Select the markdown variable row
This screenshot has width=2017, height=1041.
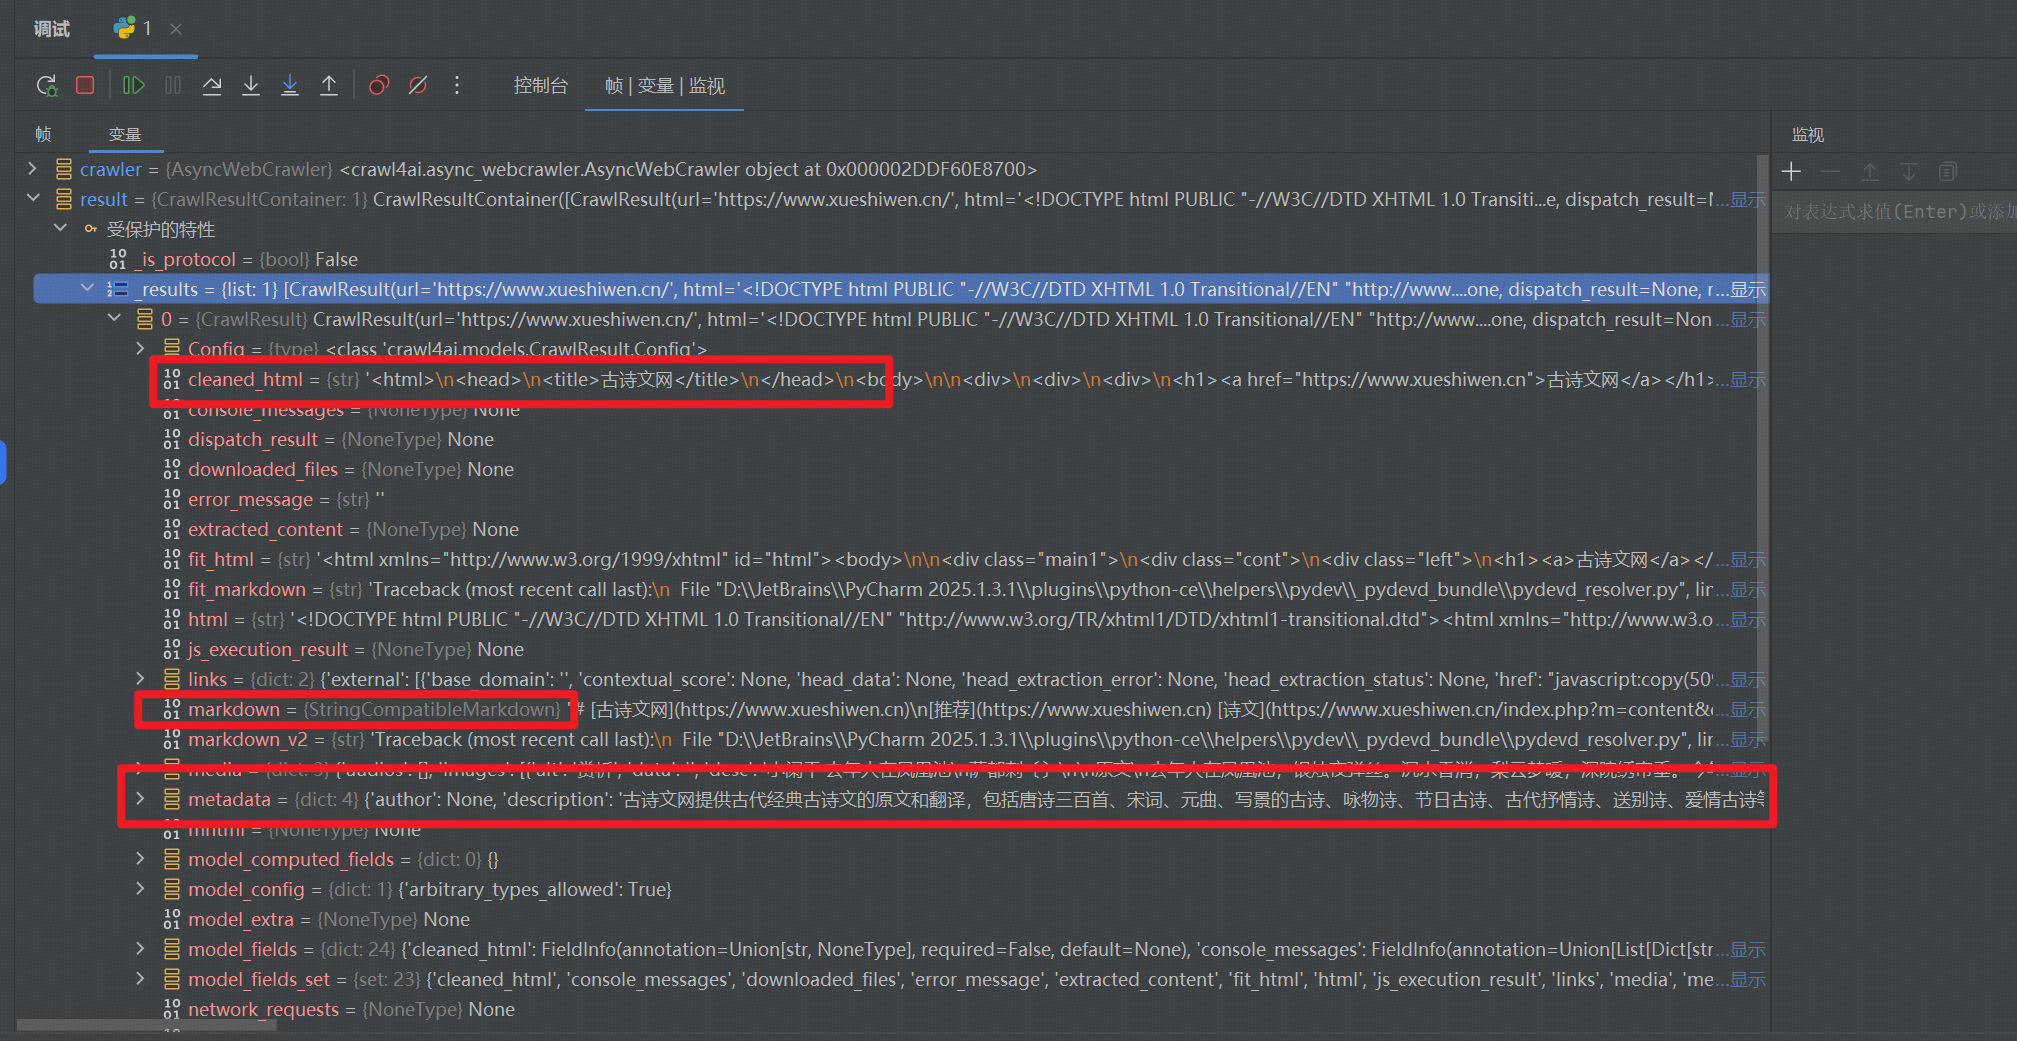coord(893,709)
